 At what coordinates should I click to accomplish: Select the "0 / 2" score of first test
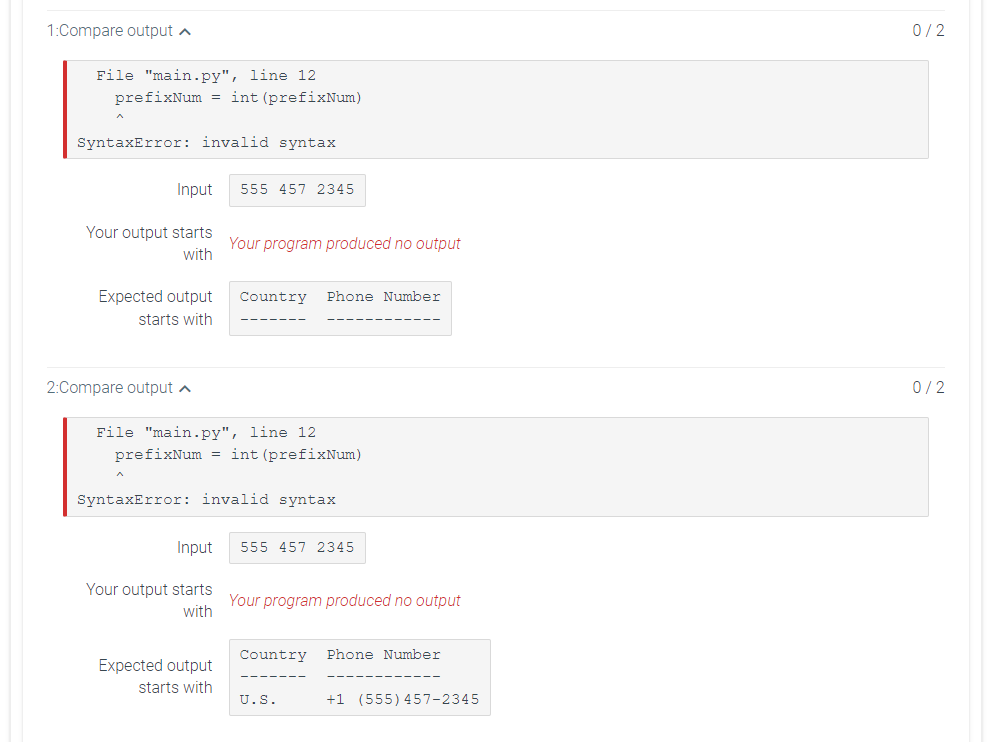(x=928, y=31)
